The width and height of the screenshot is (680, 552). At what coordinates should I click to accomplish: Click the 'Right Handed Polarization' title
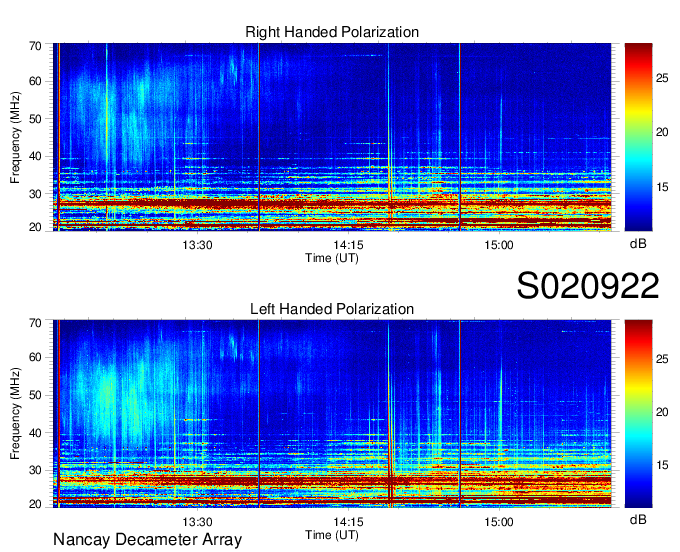click(332, 32)
